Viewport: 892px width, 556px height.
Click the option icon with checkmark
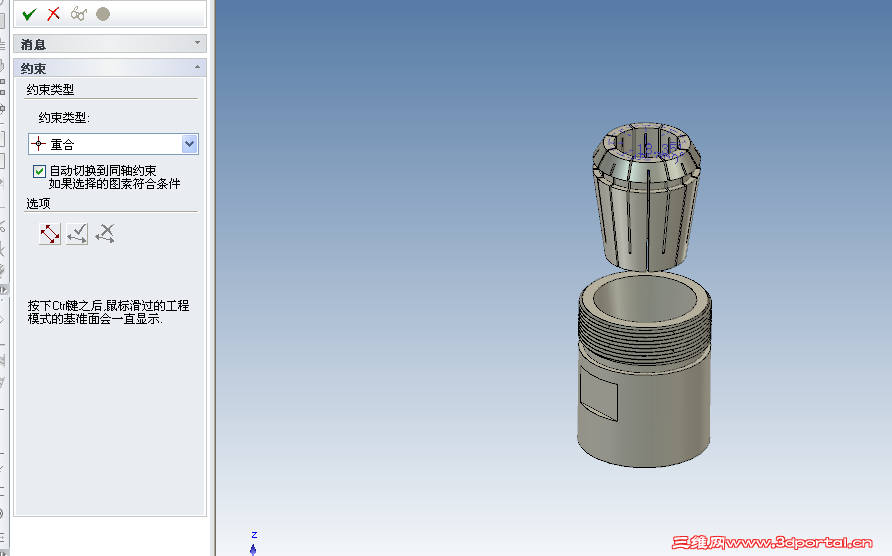(x=77, y=234)
